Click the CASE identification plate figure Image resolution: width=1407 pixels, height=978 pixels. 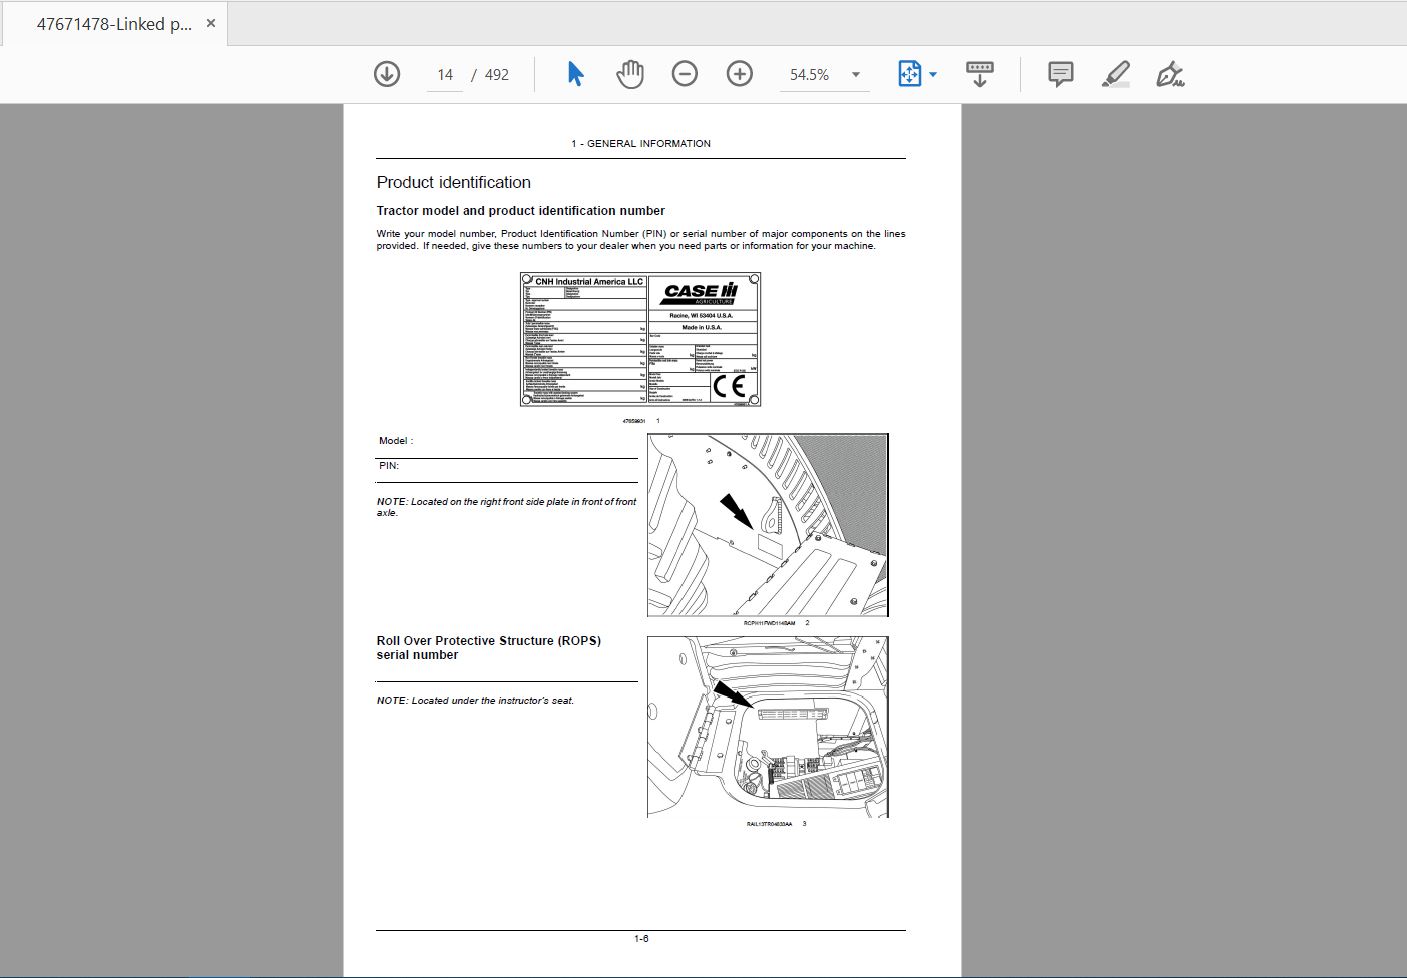tap(640, 339)
